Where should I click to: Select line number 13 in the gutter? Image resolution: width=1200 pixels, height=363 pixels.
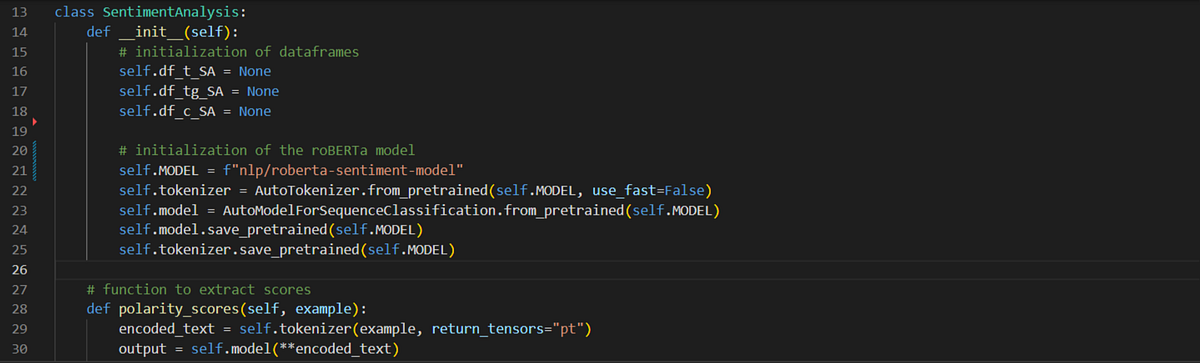[x=17, y=14]
